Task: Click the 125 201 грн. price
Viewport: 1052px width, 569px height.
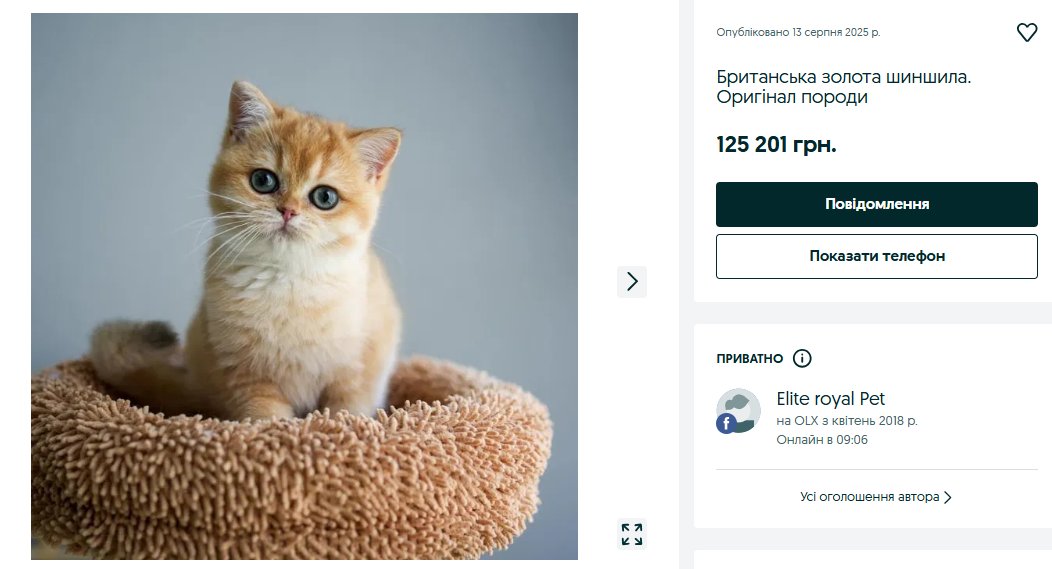Action: pos(776,145)
